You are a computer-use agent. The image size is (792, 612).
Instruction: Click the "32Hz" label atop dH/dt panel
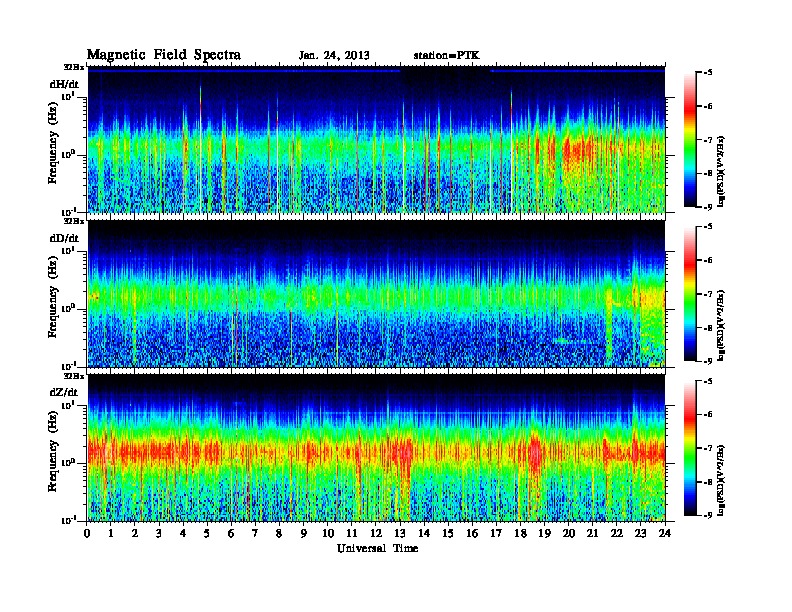click(x=73, y=67)
